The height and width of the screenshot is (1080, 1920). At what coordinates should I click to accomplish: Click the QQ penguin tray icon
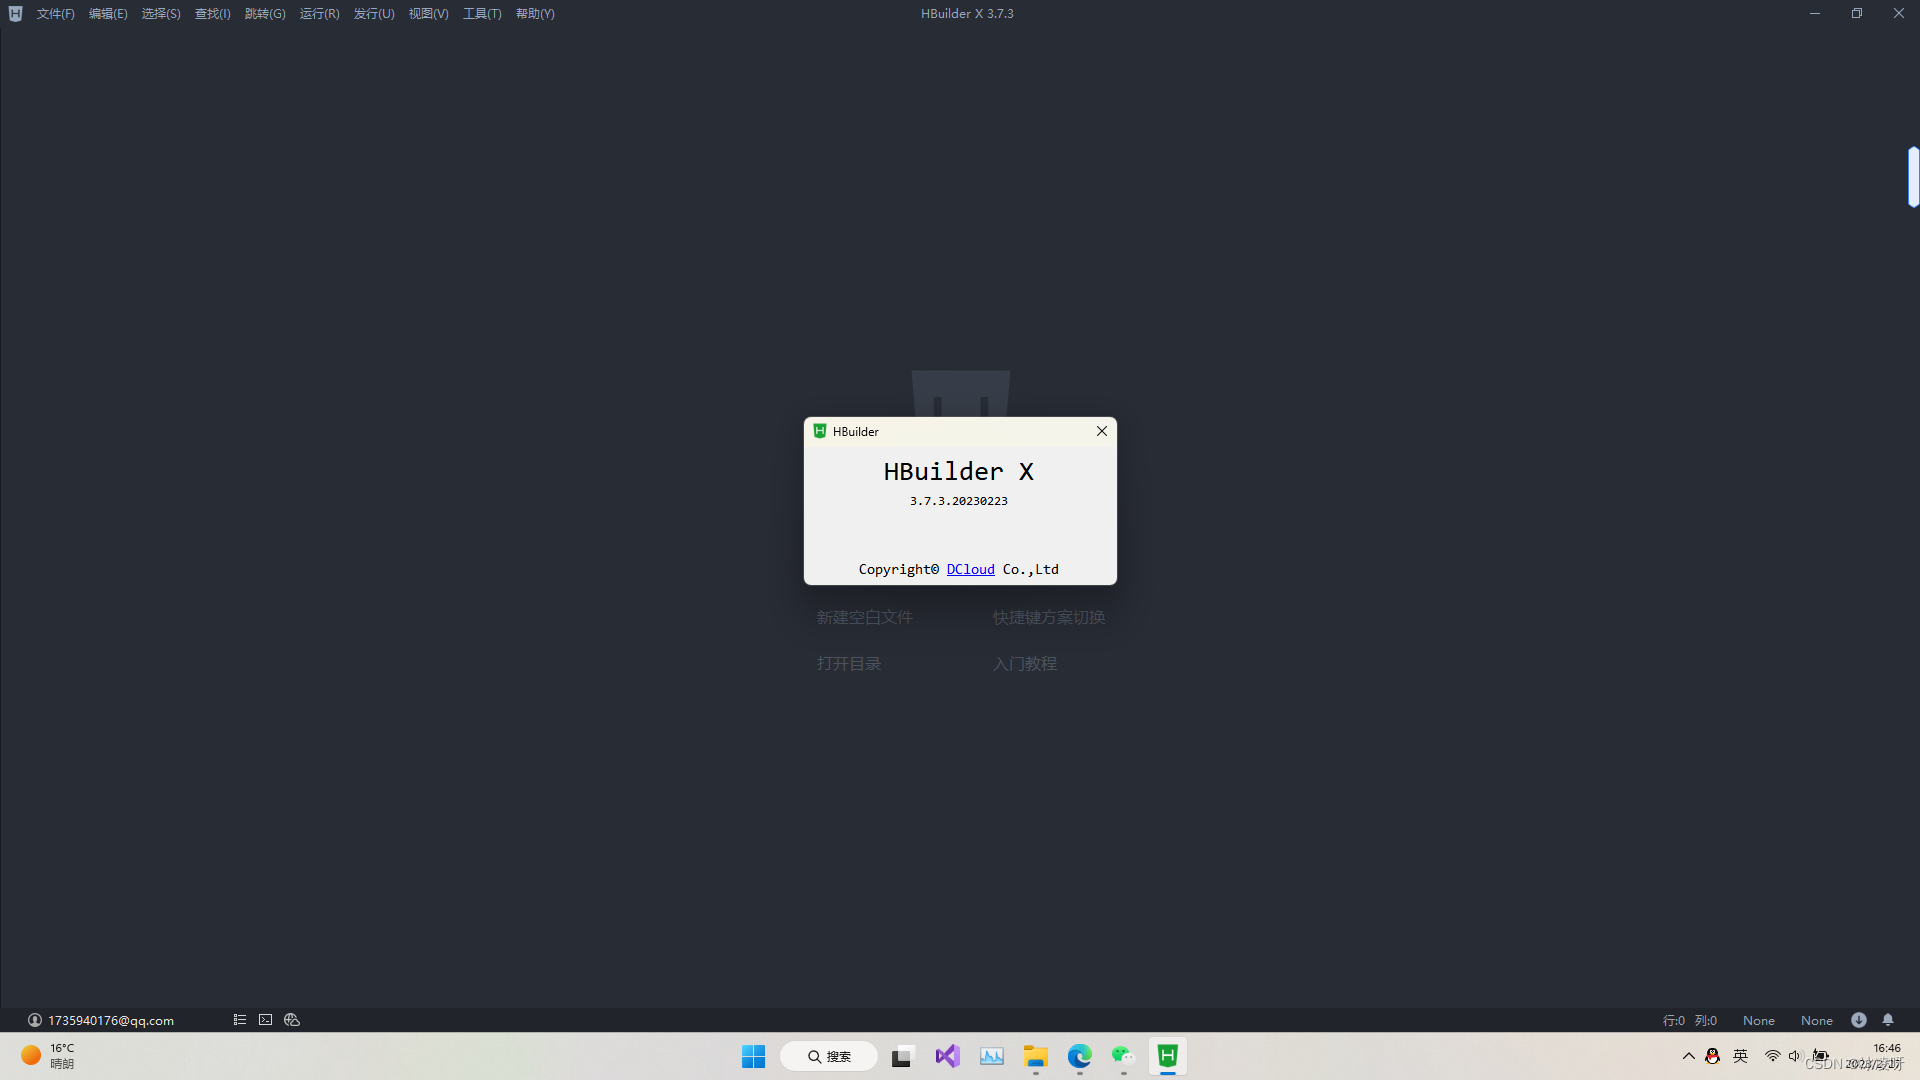(1712, 1056)
